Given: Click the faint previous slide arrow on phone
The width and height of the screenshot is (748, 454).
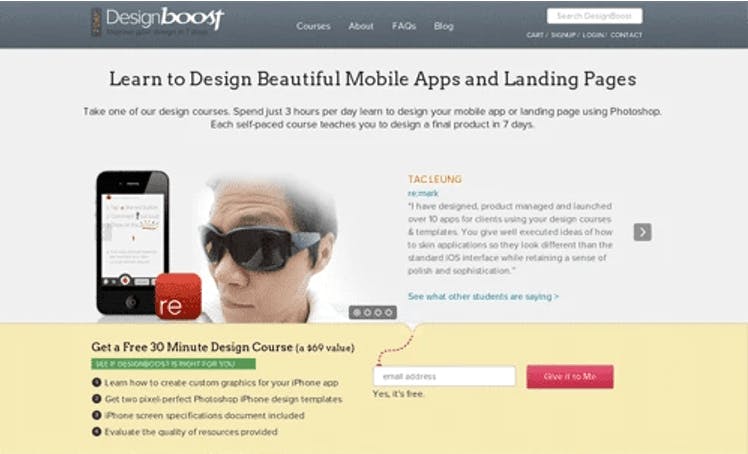Looking at the screenshot, I should point(107,232).
